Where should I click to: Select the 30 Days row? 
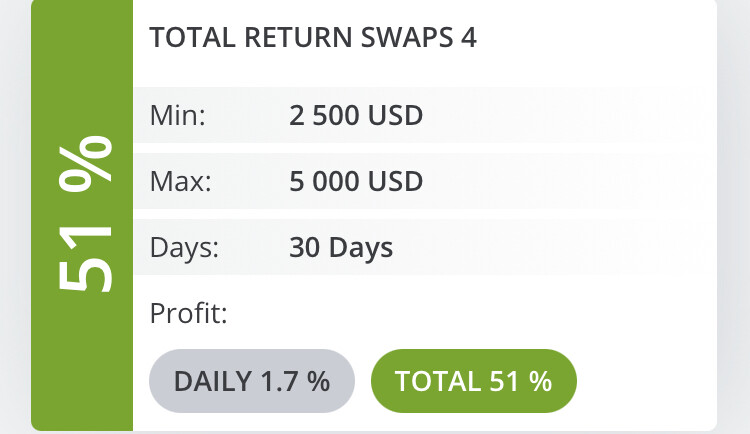(425, 247)
